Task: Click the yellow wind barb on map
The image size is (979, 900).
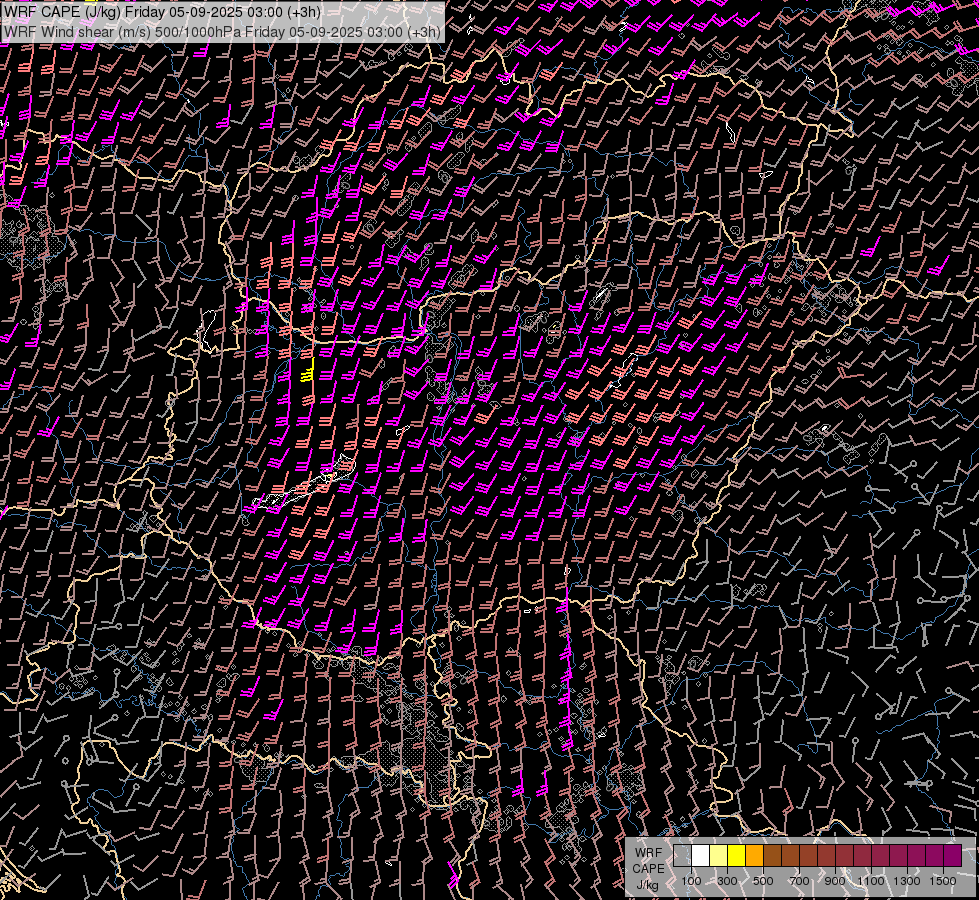Action: pyautogui.click(x=308, y=370)
